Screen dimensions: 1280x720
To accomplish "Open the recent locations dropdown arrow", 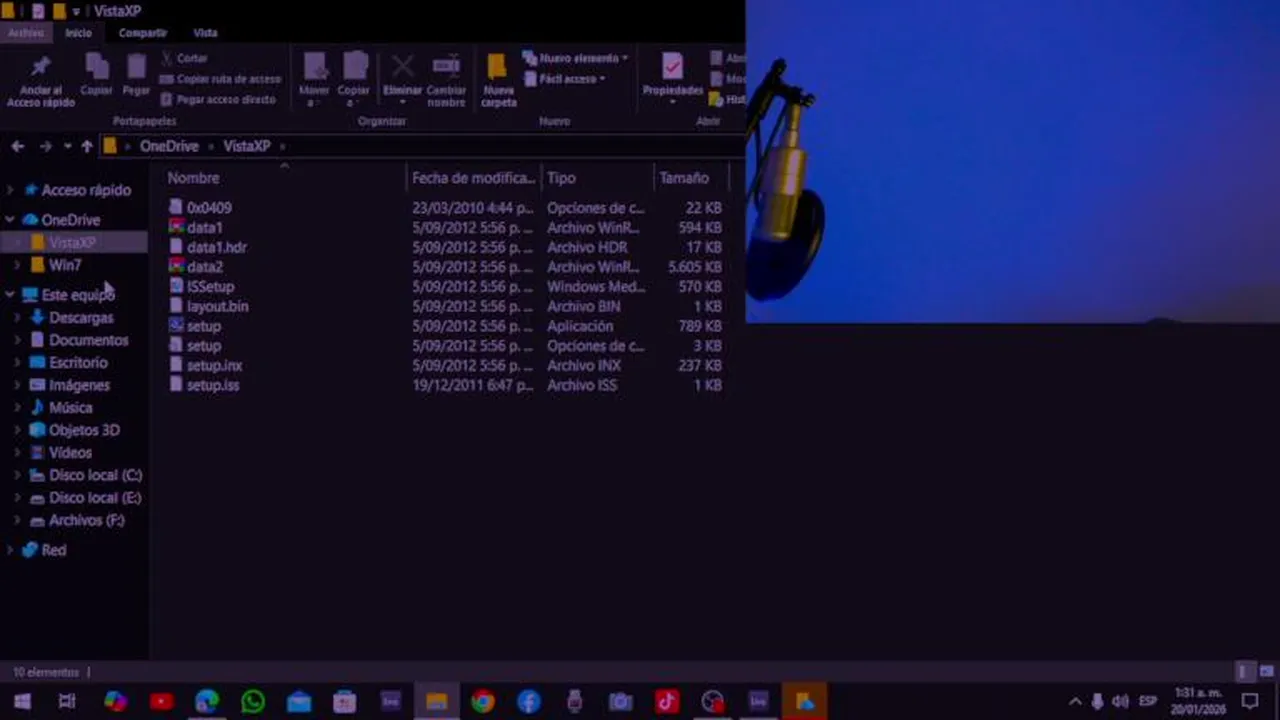I will [x=67, y=146].
